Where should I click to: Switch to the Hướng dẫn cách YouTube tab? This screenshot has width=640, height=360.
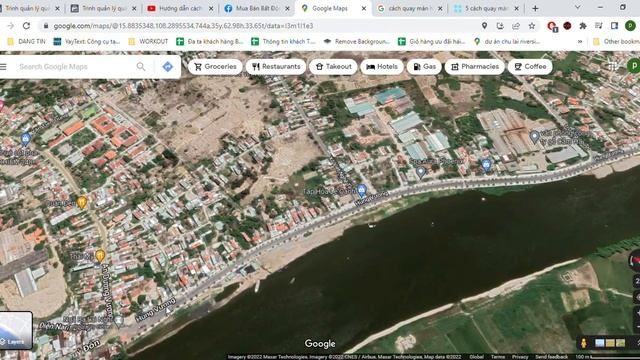tap(180, 8)
